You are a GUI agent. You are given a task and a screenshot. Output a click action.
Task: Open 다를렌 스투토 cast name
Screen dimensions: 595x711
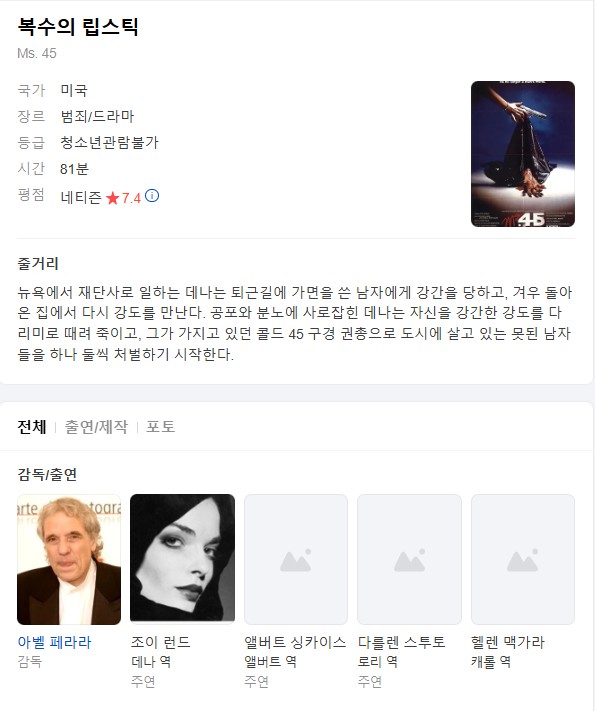click(x=401, y=642)
